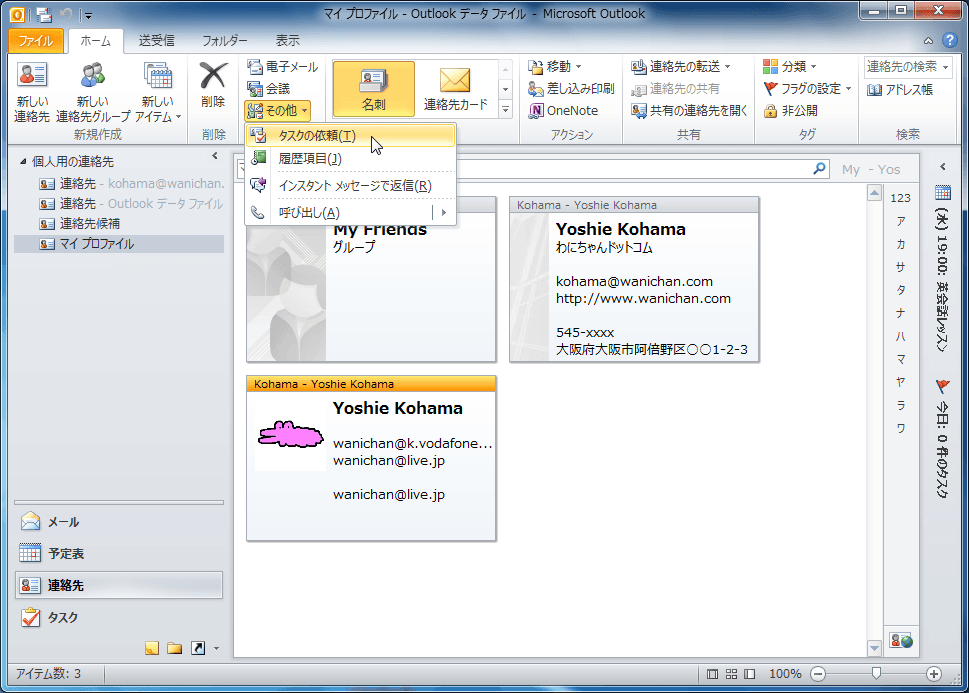Screen dimensions: 969x693
Task: Open the Address Book (アドレス帳)
Action: (x=900, y=90)
